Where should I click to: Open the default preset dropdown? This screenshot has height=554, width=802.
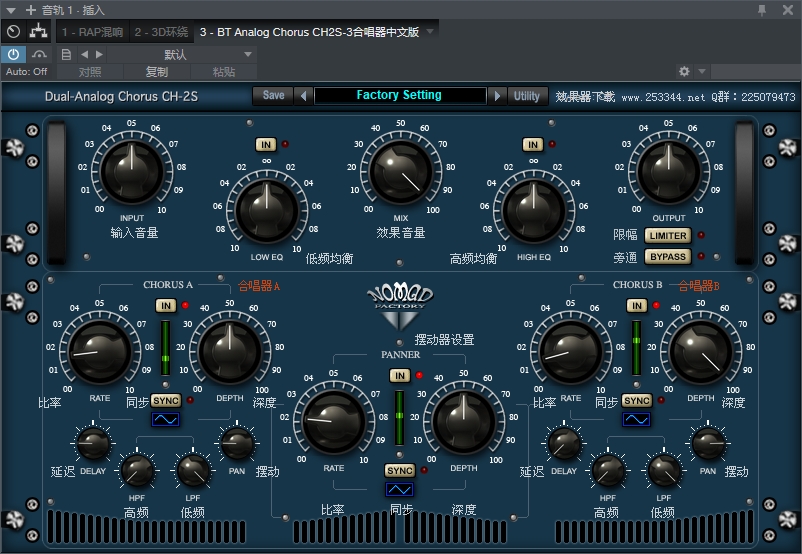tap(182, 54)
